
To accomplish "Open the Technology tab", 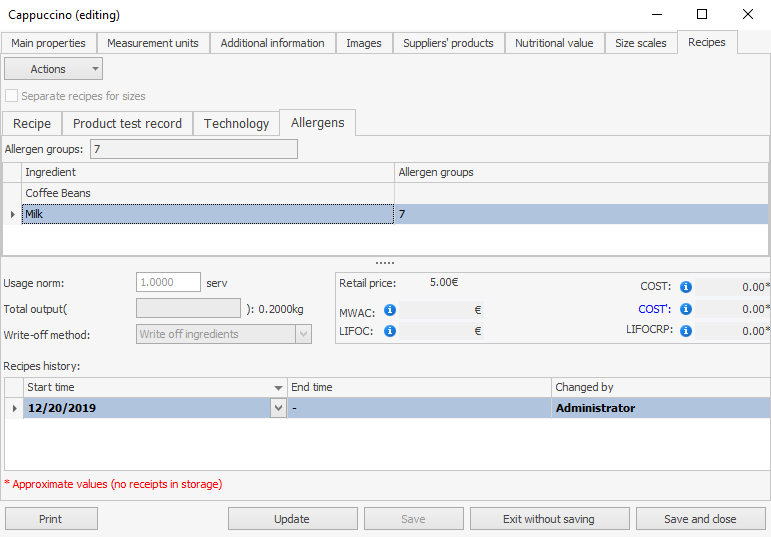I will pyautogui.click(x=236, y=123).
